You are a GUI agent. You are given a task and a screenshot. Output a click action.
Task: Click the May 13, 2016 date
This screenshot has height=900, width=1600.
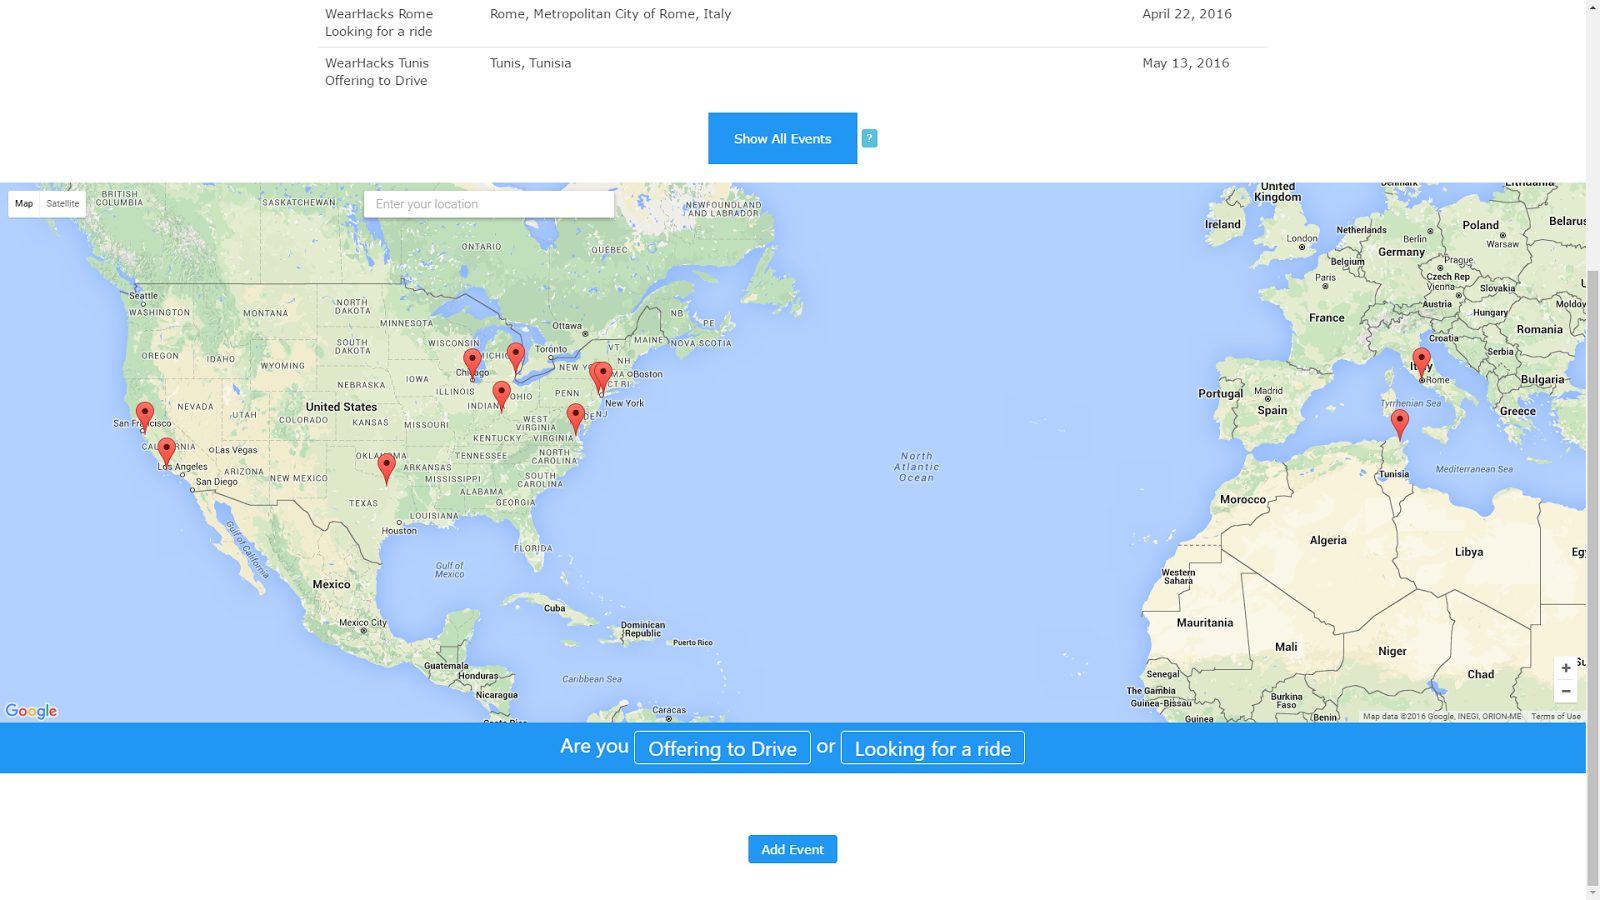[1186, 63]
